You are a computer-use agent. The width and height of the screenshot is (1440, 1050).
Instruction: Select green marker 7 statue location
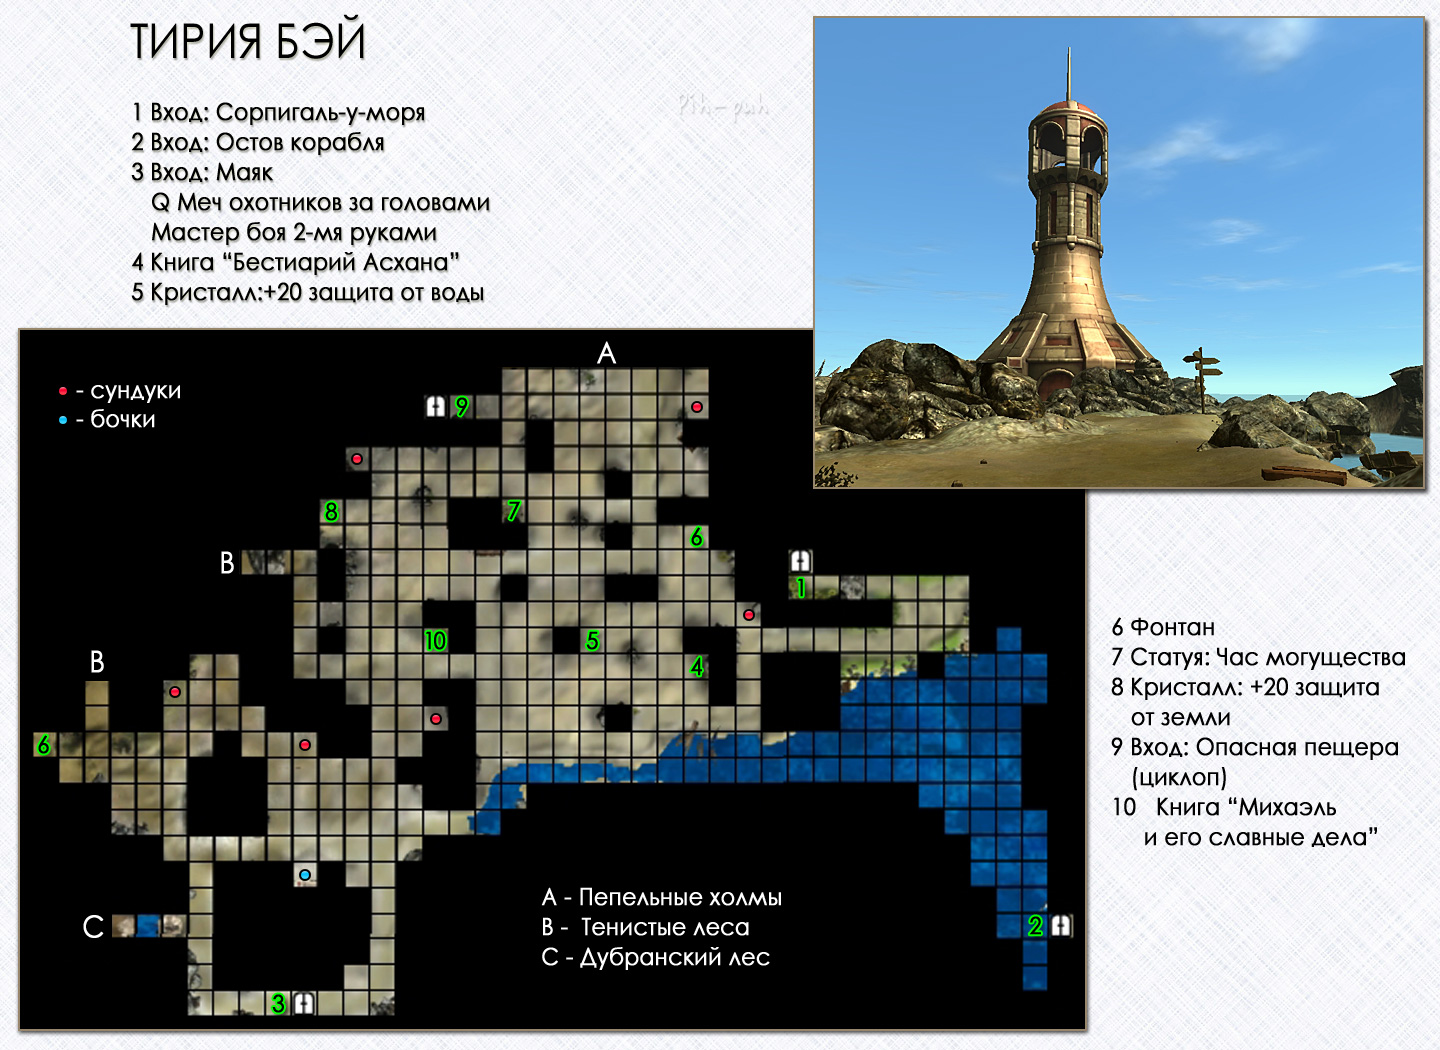coord(514,511)
